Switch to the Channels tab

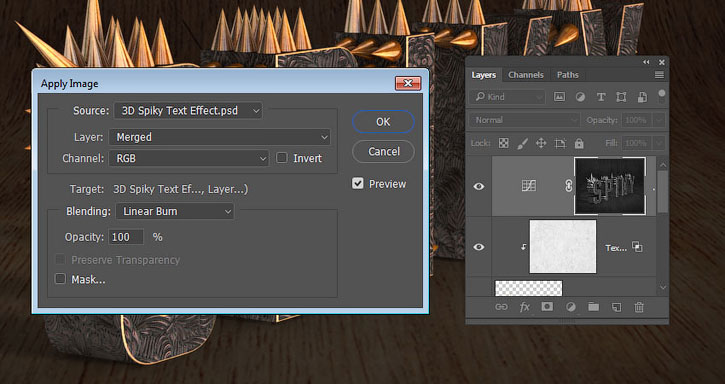click(526, 75)
